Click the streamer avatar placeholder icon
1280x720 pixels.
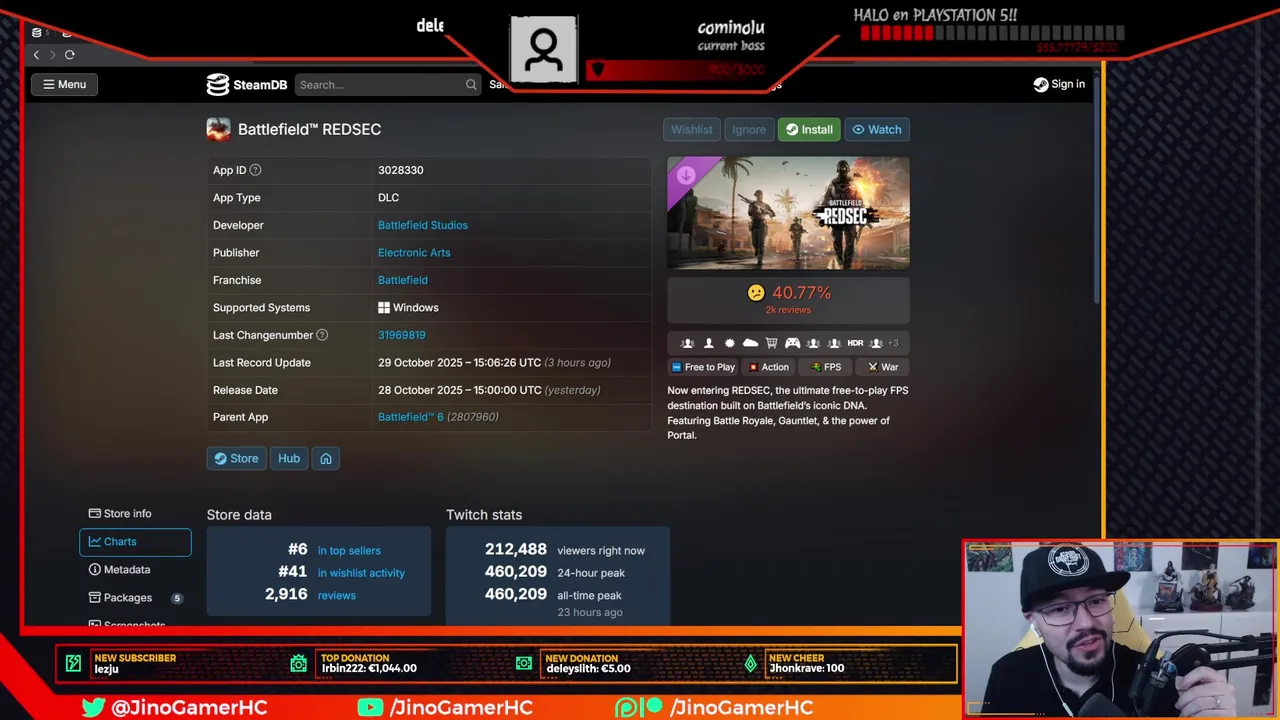(x=543, y=49)
